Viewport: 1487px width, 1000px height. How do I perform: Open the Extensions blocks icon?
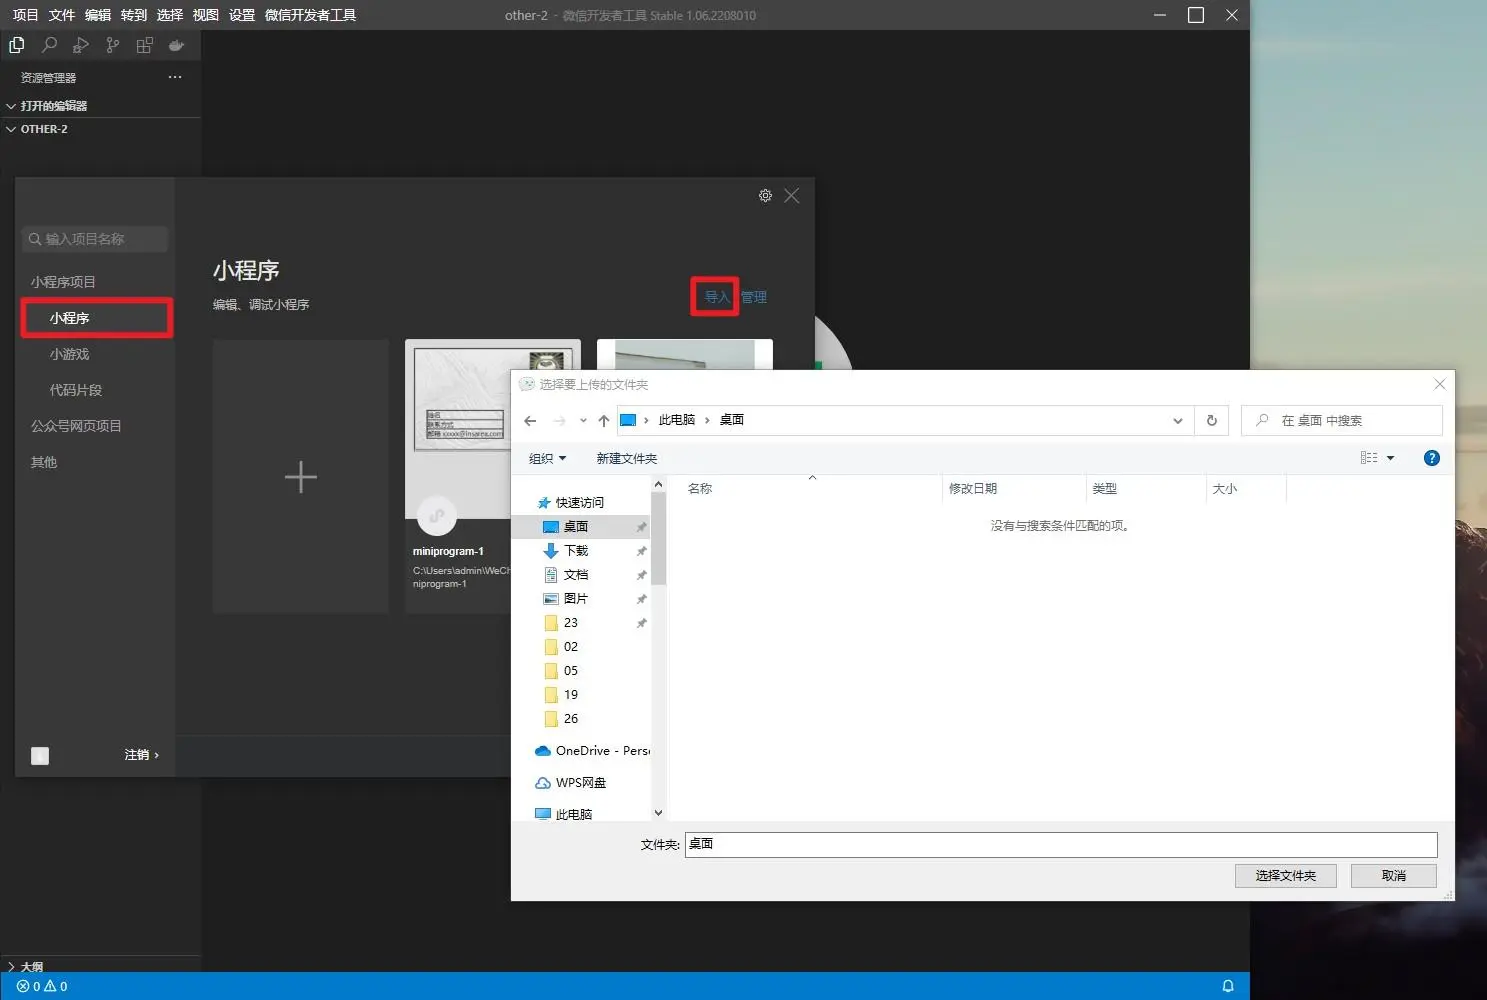[145, 45]
